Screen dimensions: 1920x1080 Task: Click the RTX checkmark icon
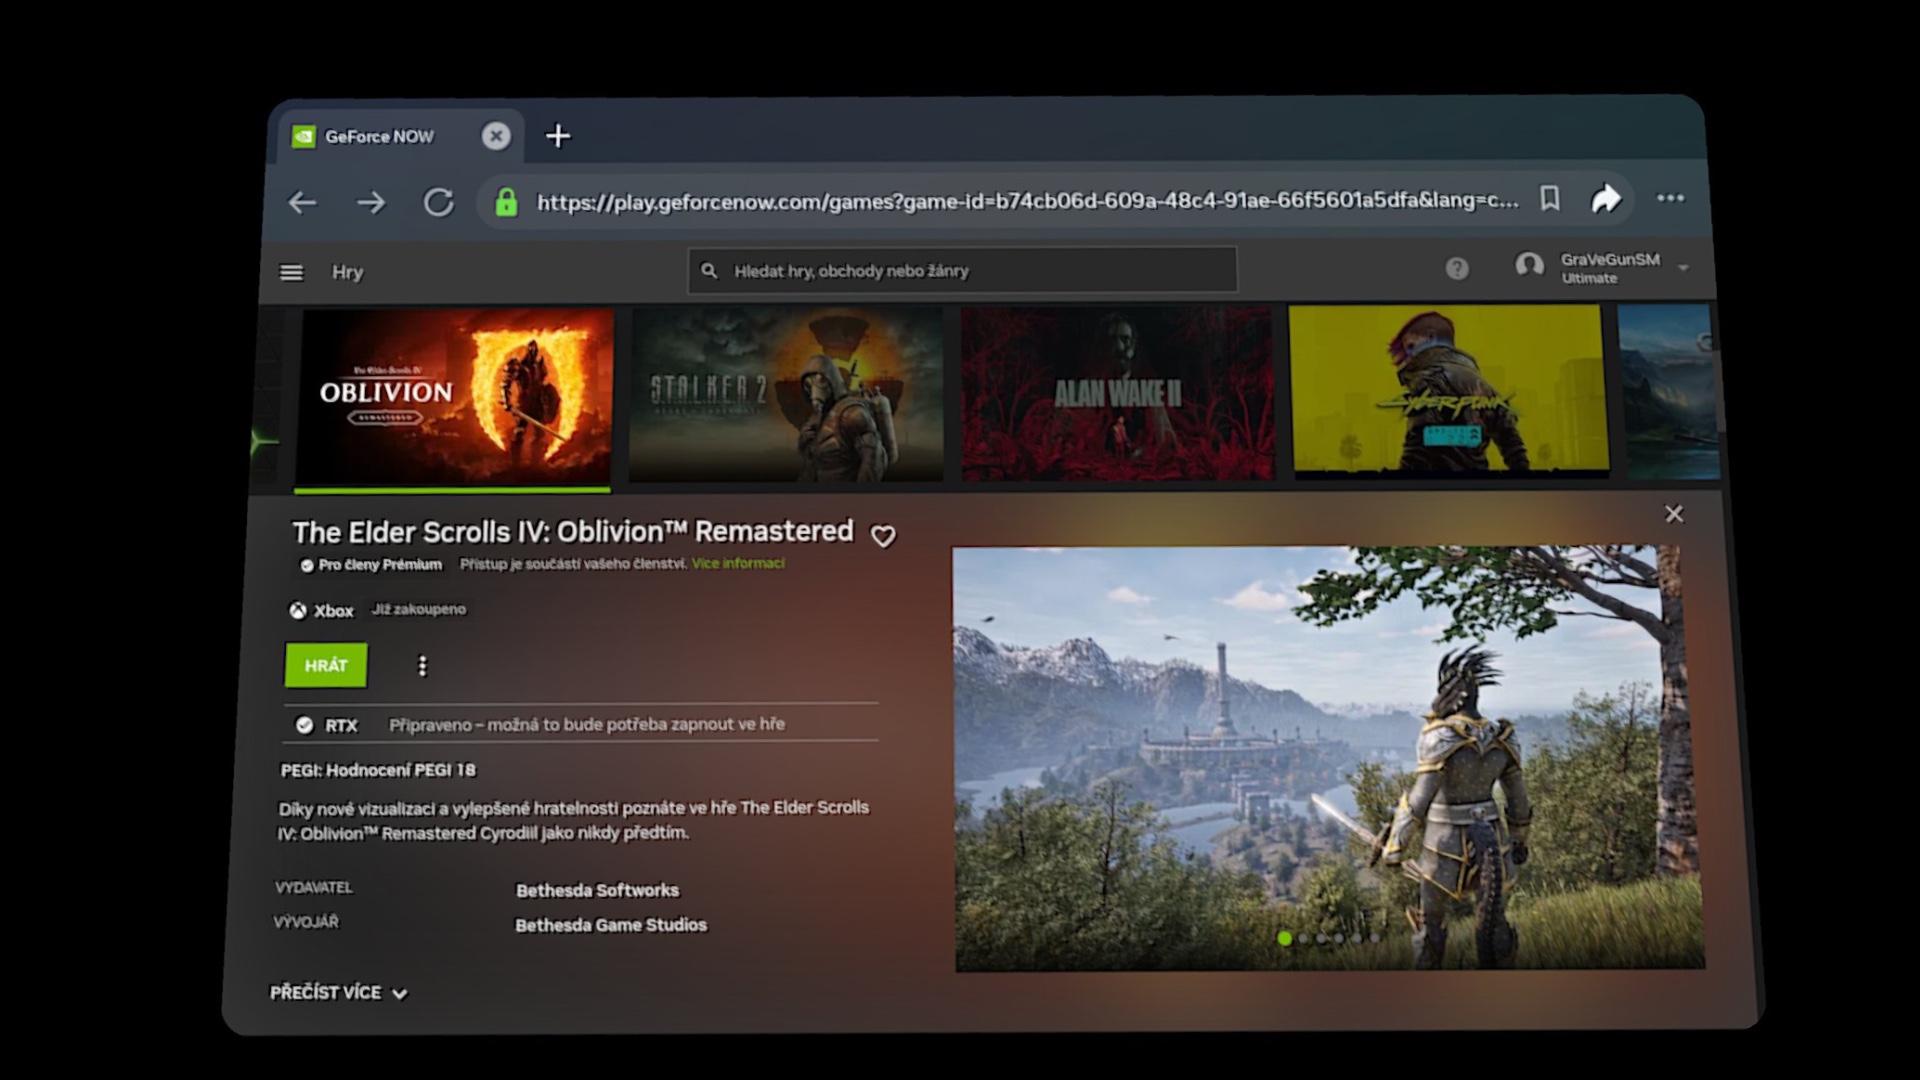304,725
